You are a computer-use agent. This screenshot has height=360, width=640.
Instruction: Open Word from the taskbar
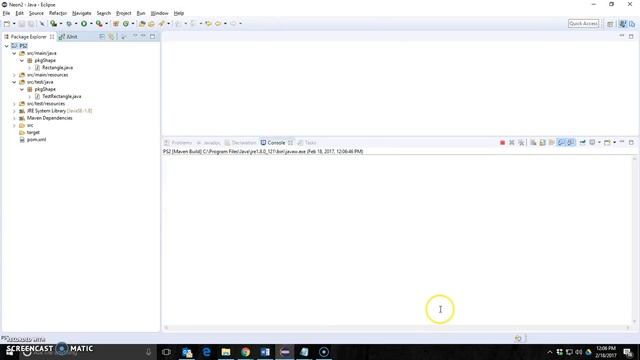(x=265, y=352)
